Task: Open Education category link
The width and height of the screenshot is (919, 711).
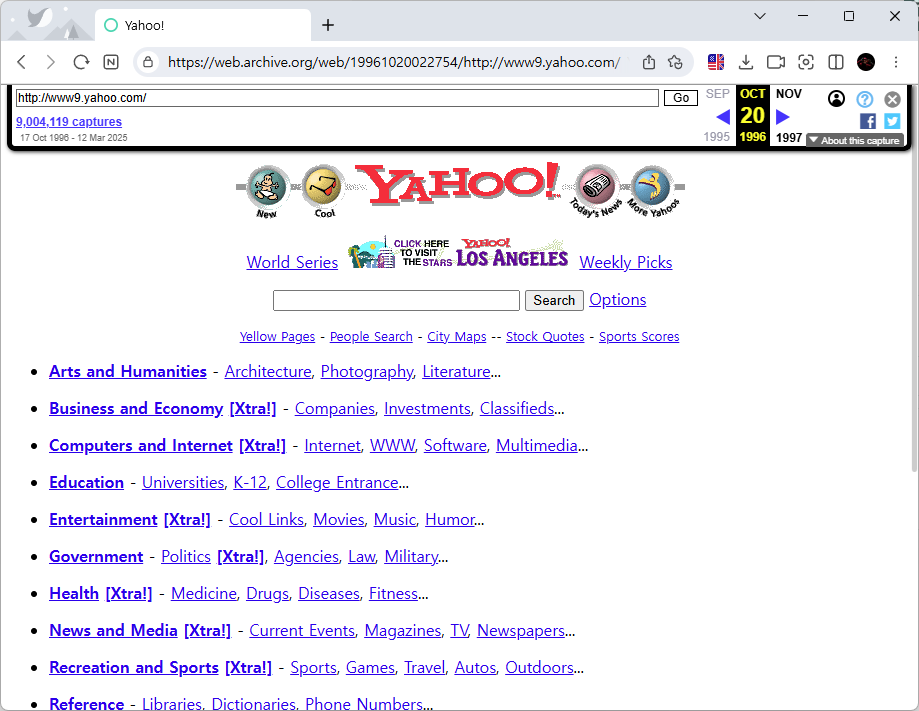Action: click(86, 482)
